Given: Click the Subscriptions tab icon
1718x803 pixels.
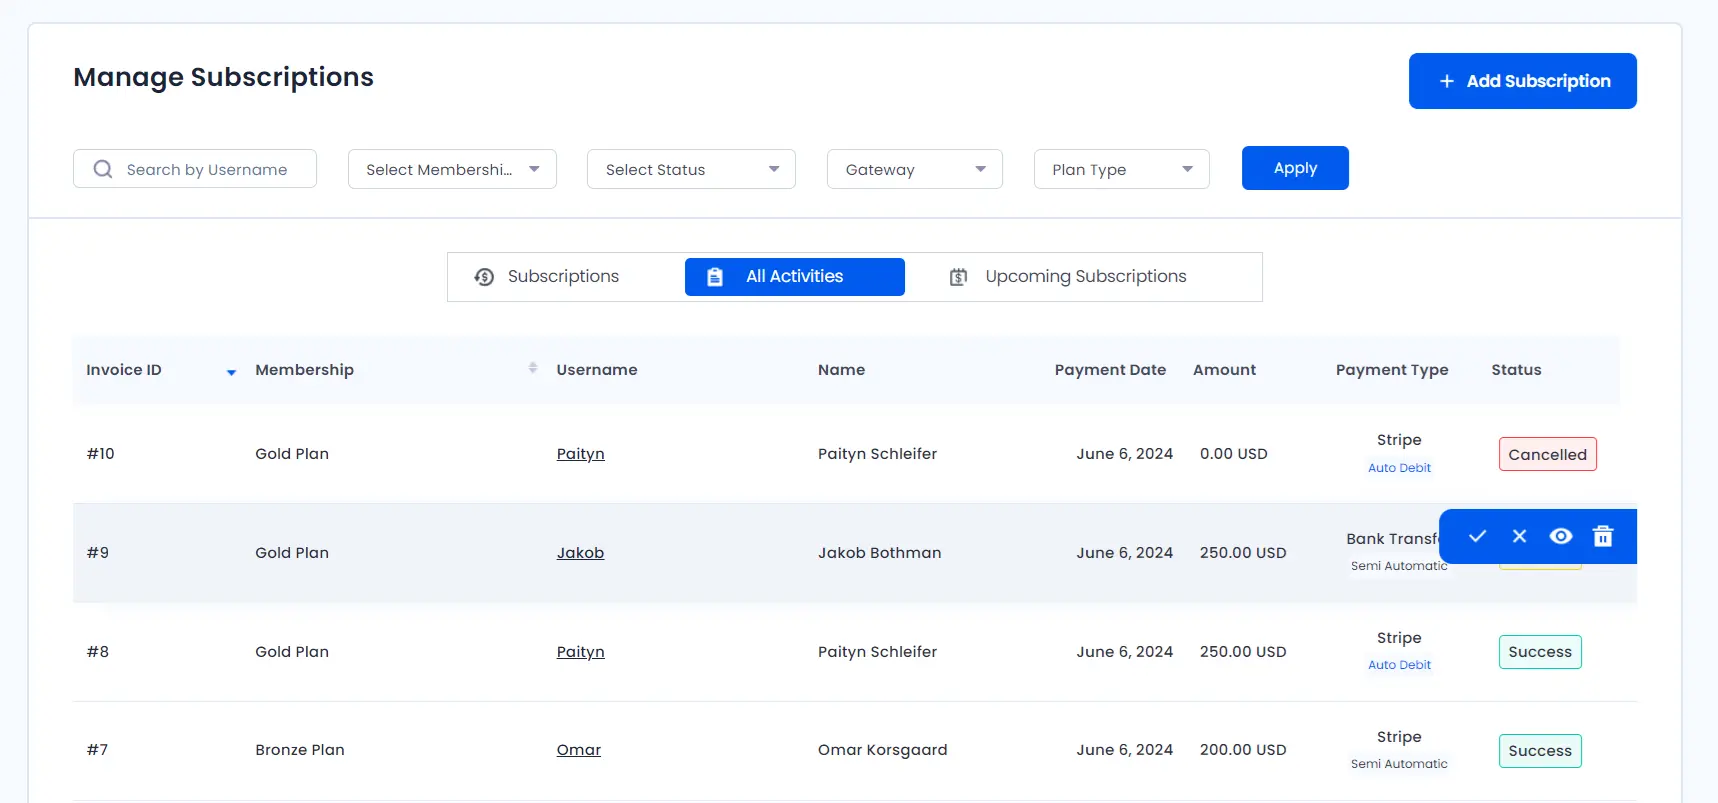Looking at the screenshot, I should coord(484,277).
